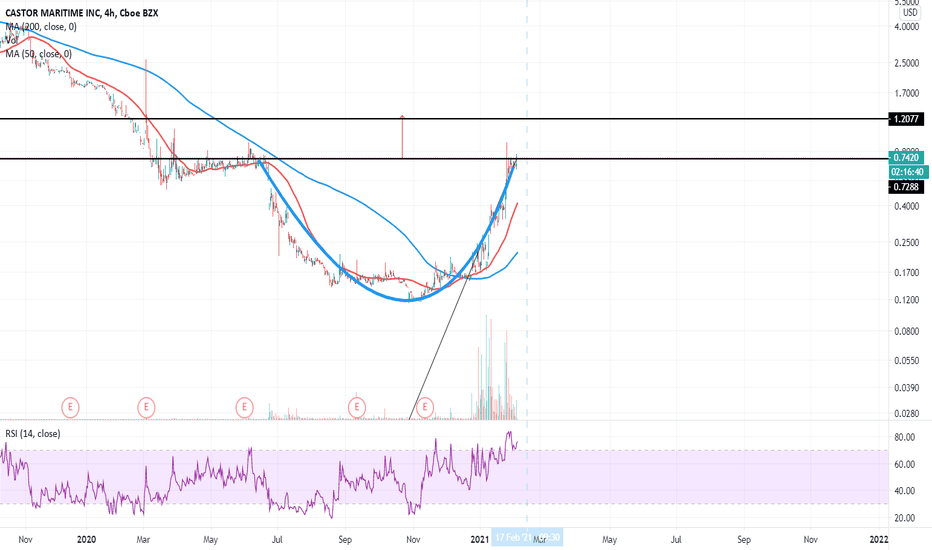Select the blue rounded-bottom curve drawing
932x550 pixels.
(x=408, y=300)
